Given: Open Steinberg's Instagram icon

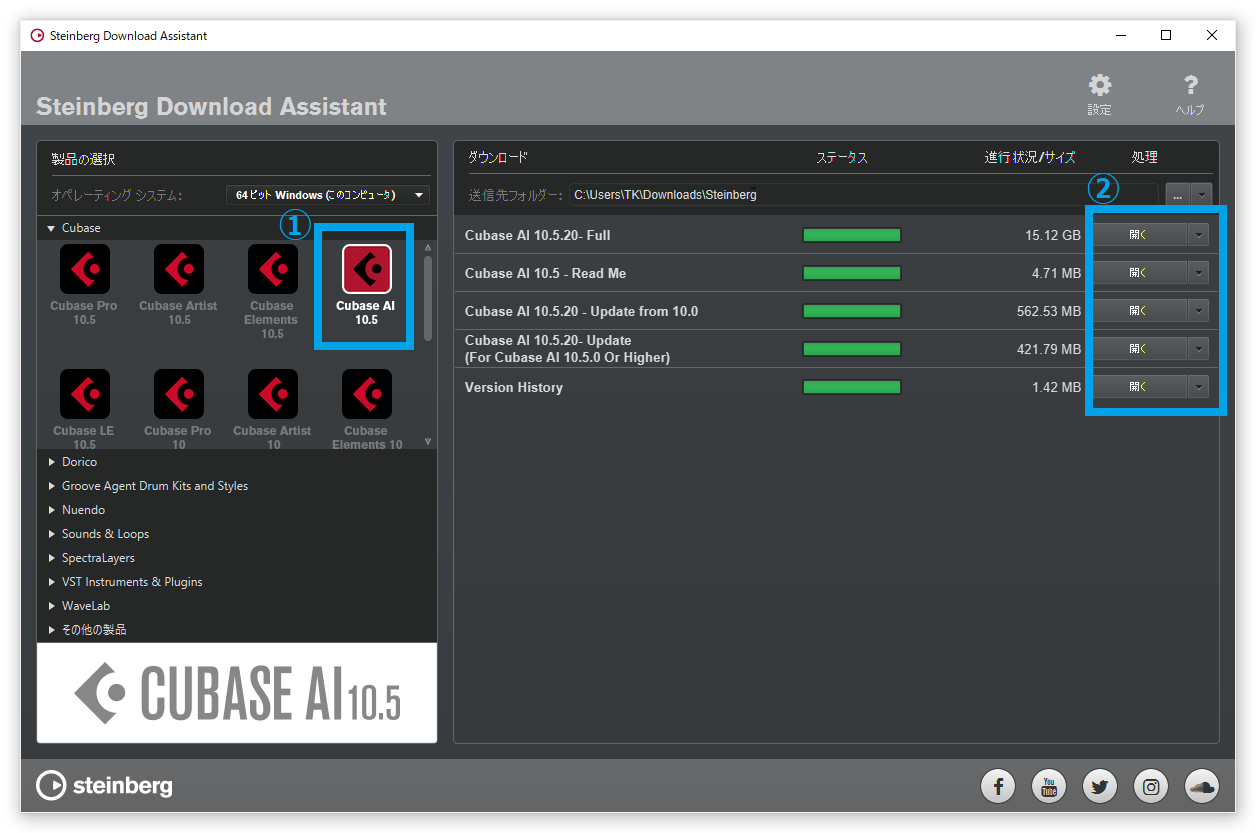Looking at the screenshot, I should tap(1151, 786).
